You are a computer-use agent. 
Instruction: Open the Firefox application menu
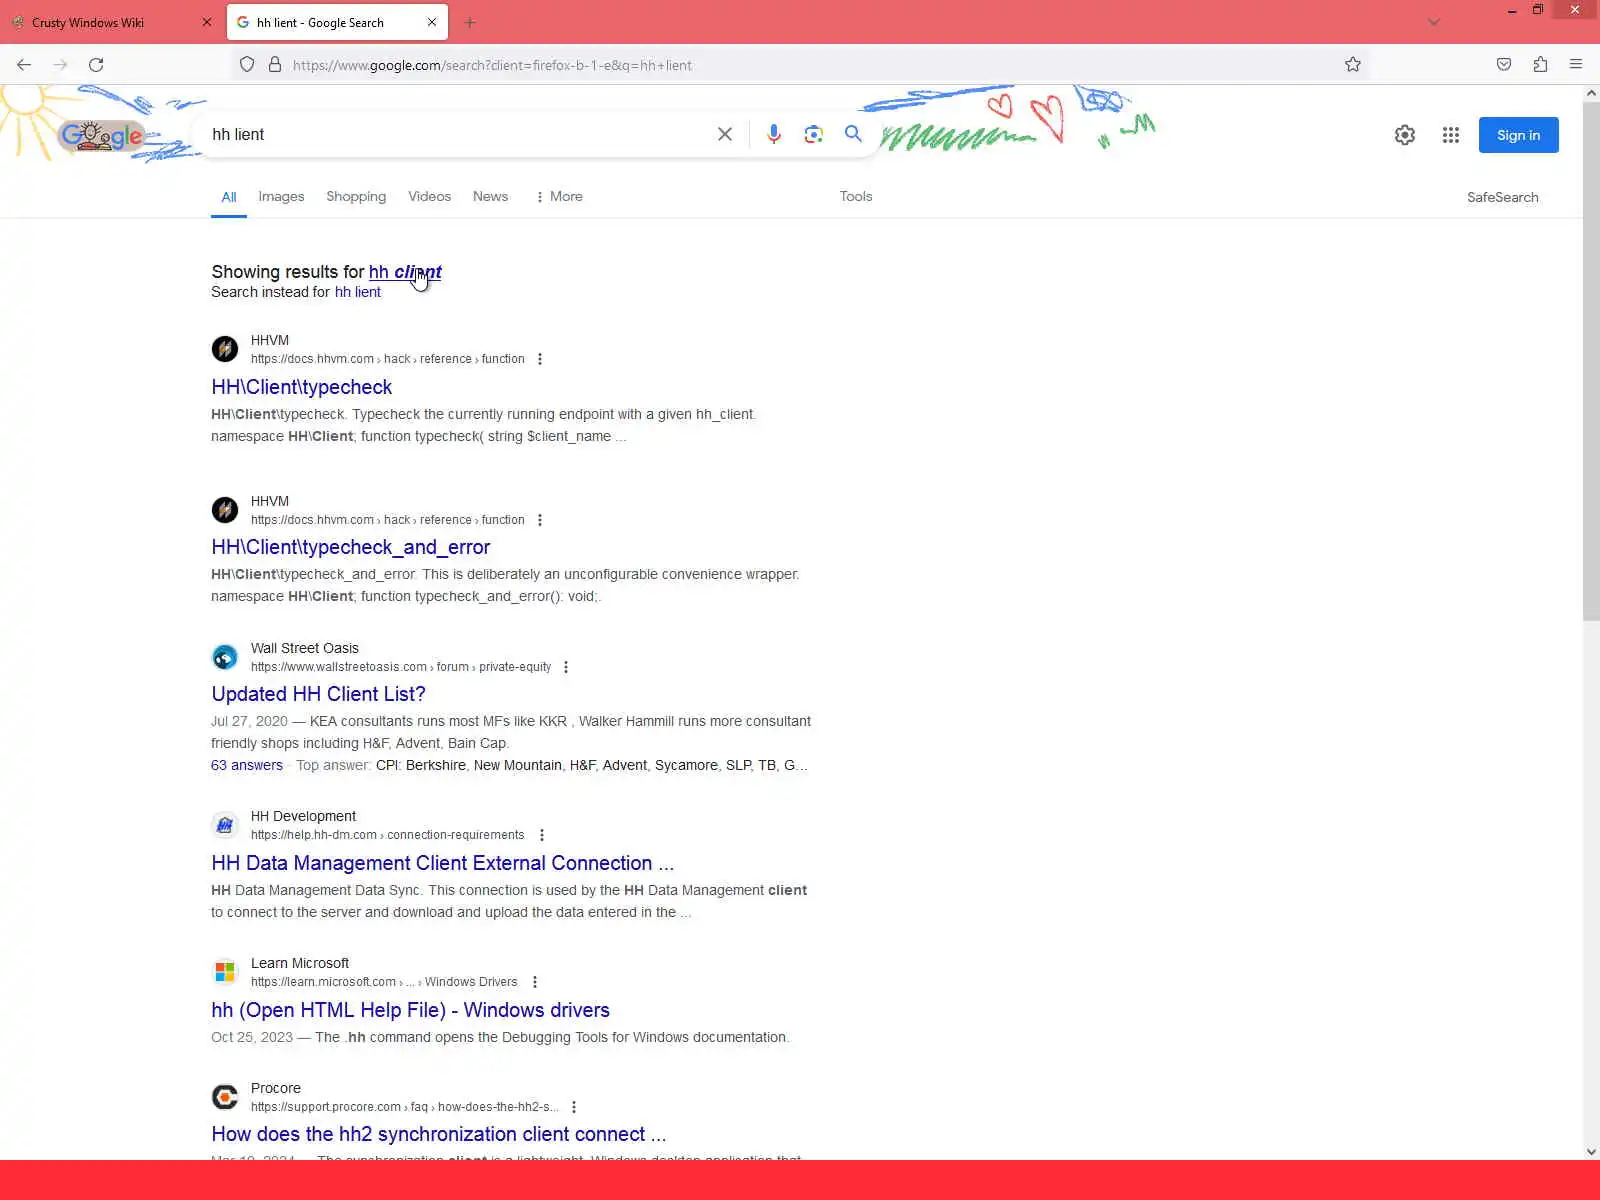(1576, 65)
